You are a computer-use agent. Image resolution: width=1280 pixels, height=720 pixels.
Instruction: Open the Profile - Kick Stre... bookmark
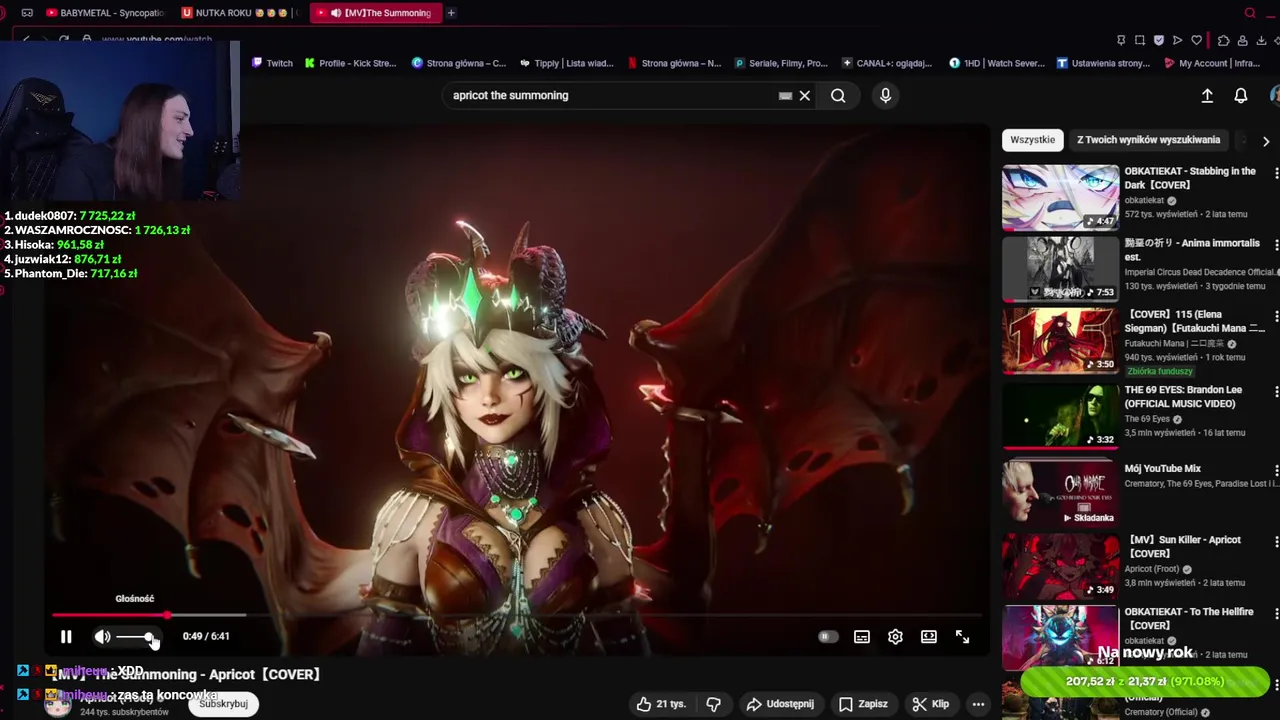(x=350, y=63)
